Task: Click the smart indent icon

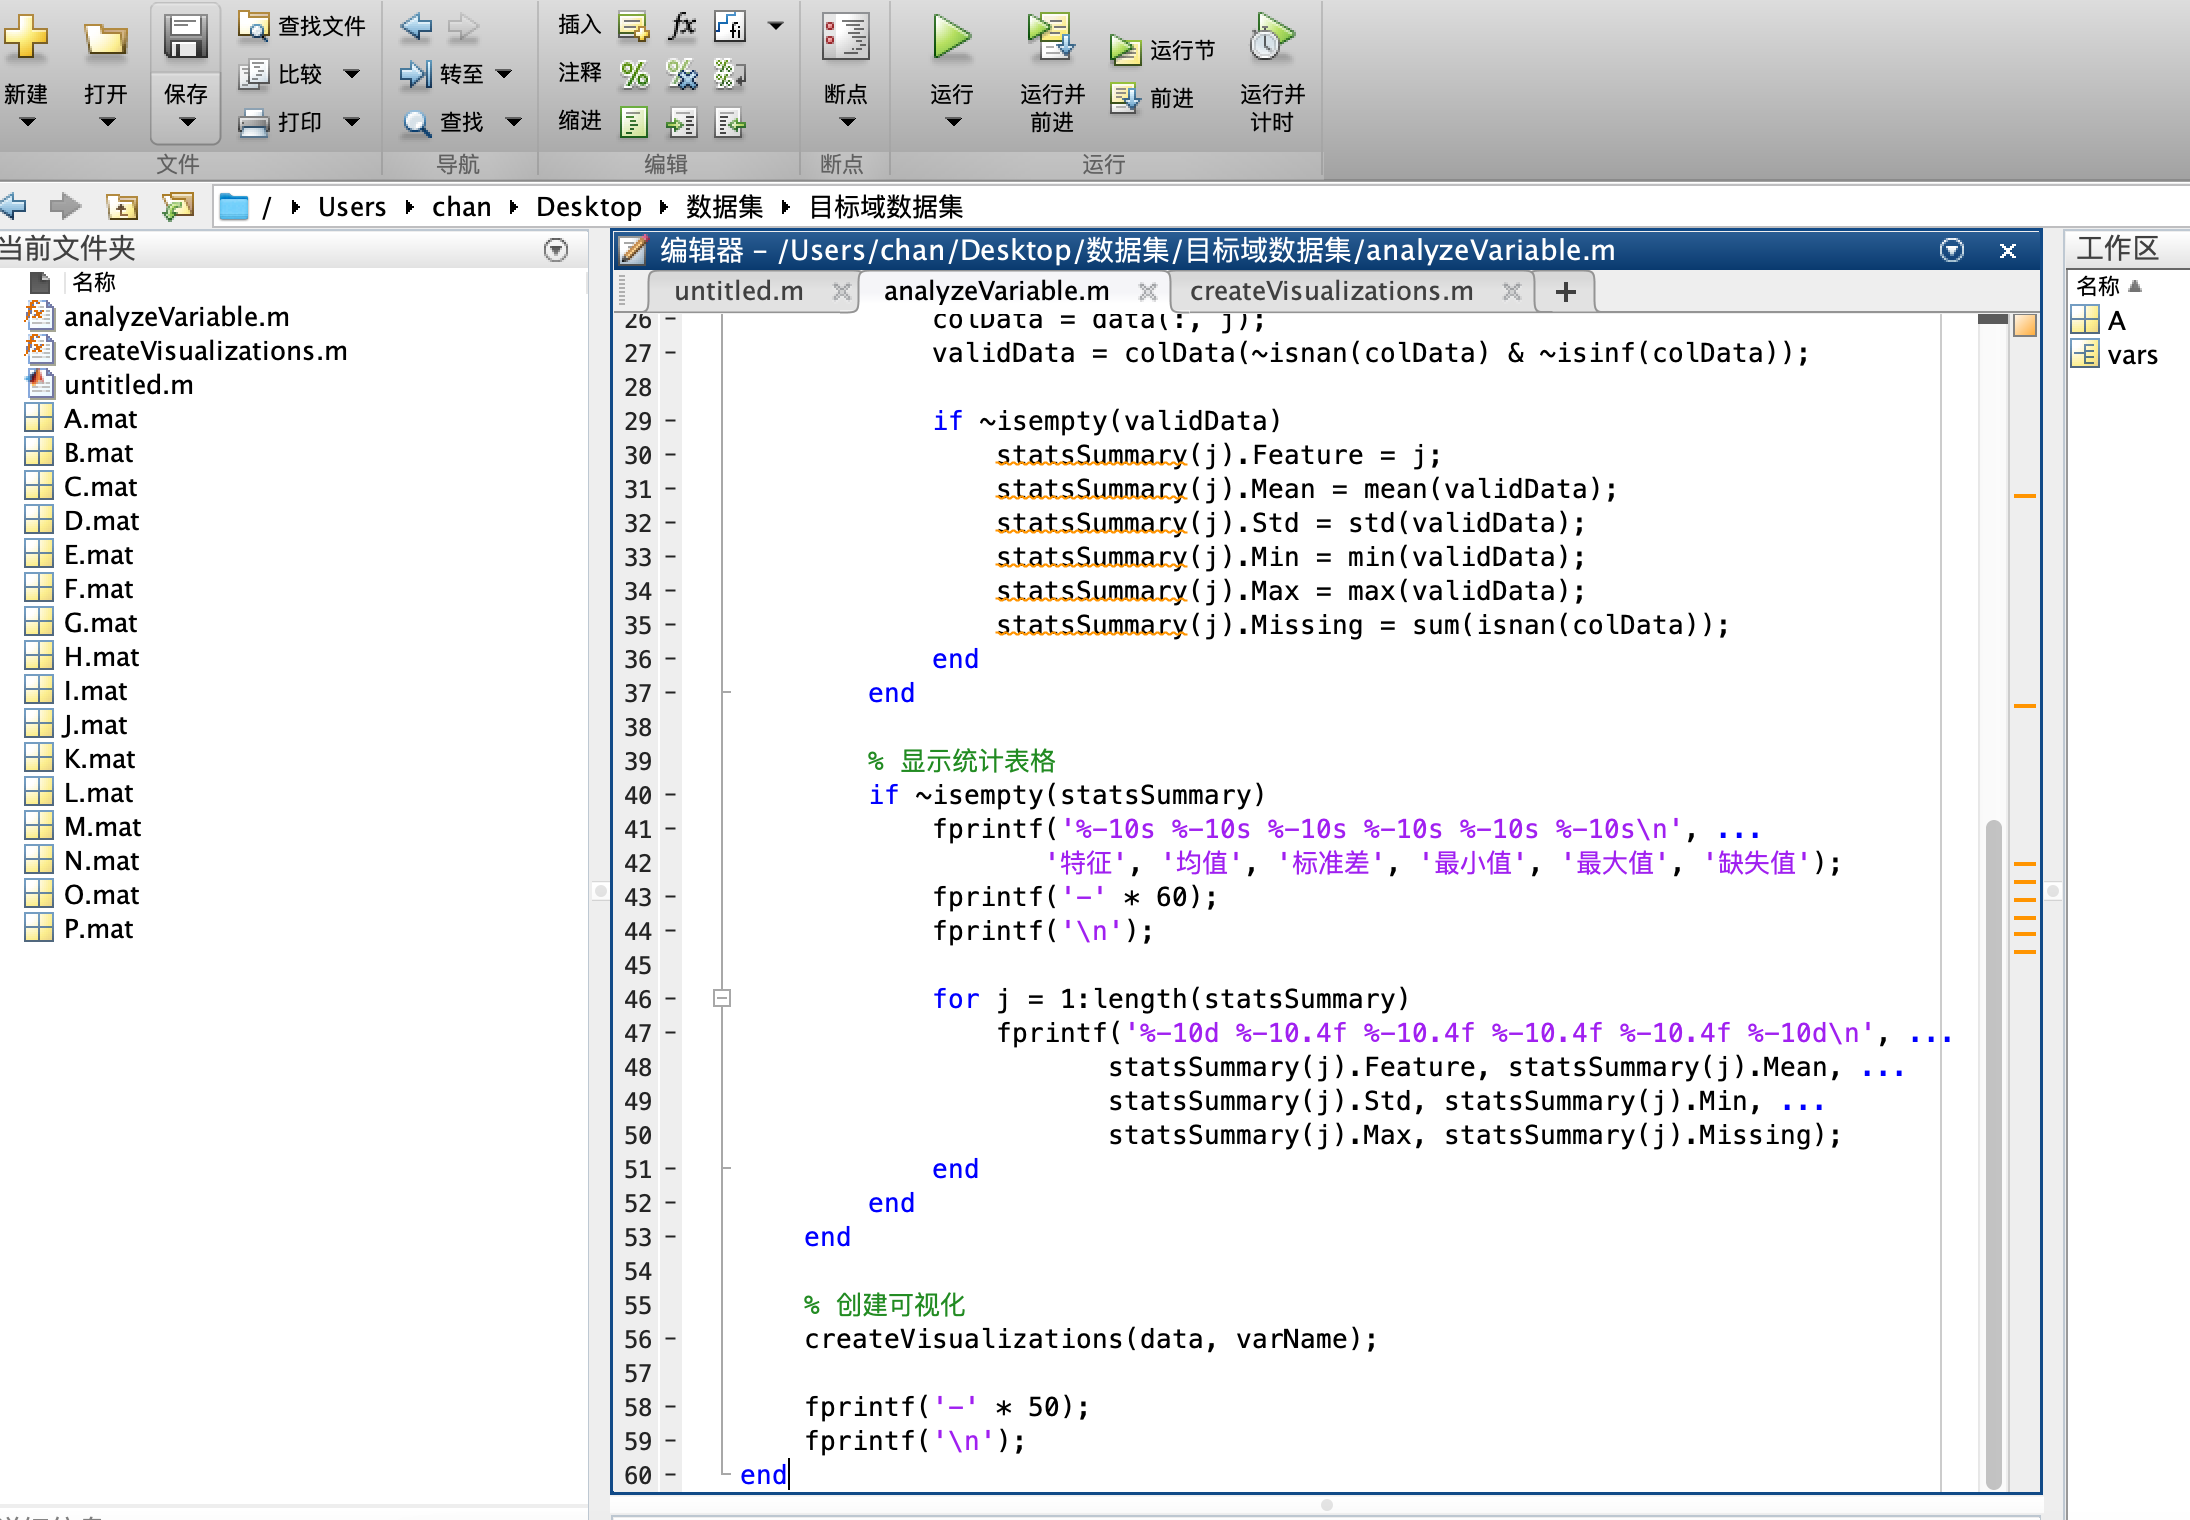Action: (634, 123)
